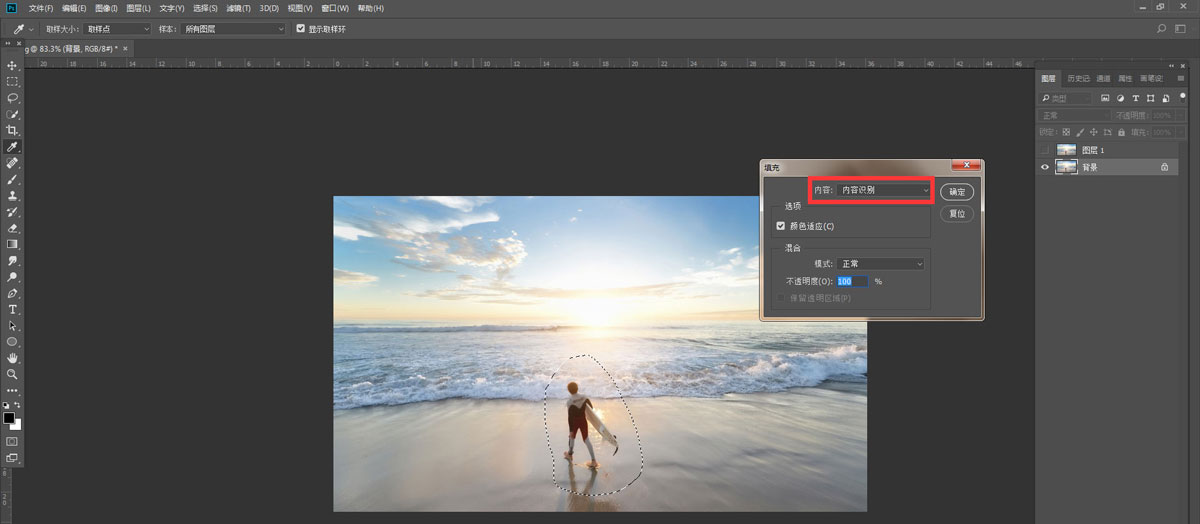Select the Smudge tool
This screenshot has height=524, width=1200.
(12, 261)
